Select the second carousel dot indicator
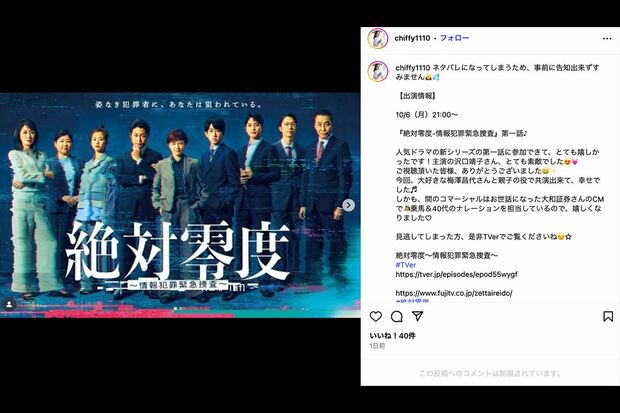 tap(181, 309)
